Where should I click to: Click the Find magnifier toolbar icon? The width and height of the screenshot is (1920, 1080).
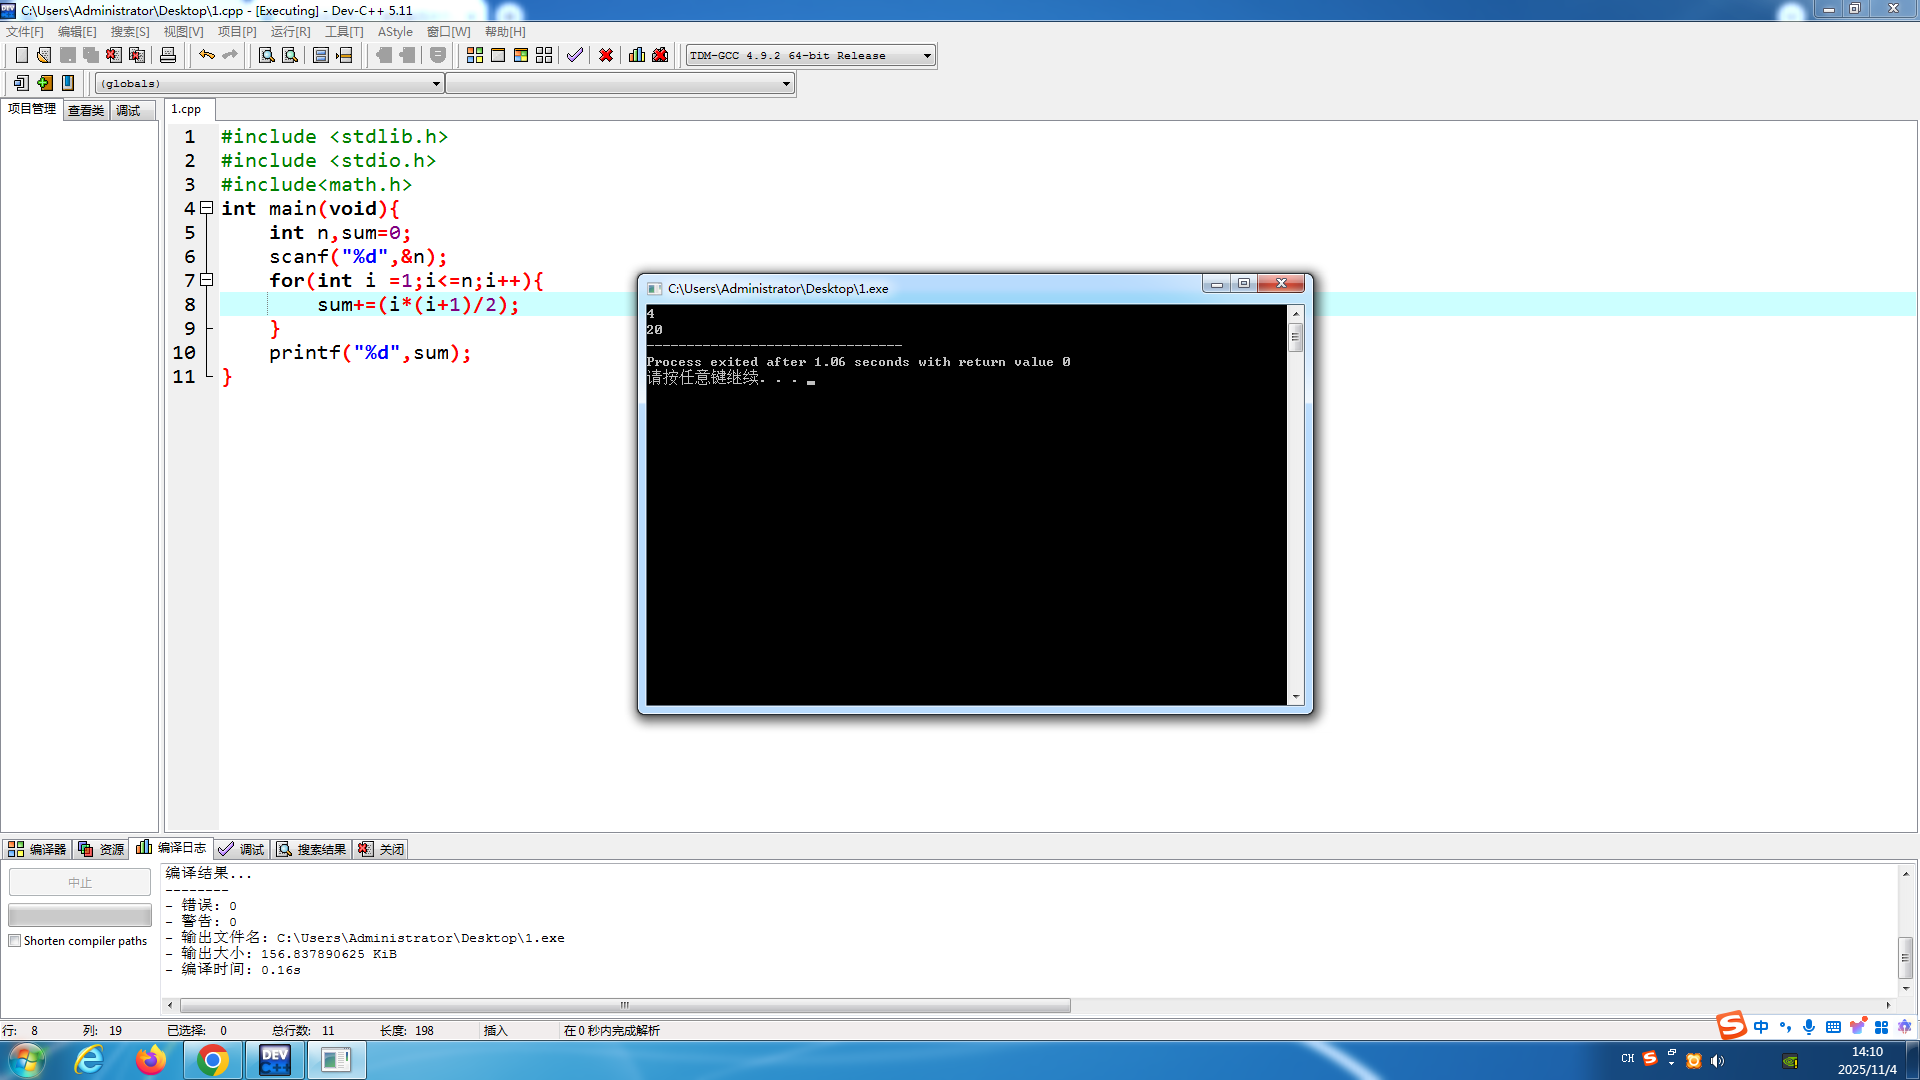coord(267,56)
